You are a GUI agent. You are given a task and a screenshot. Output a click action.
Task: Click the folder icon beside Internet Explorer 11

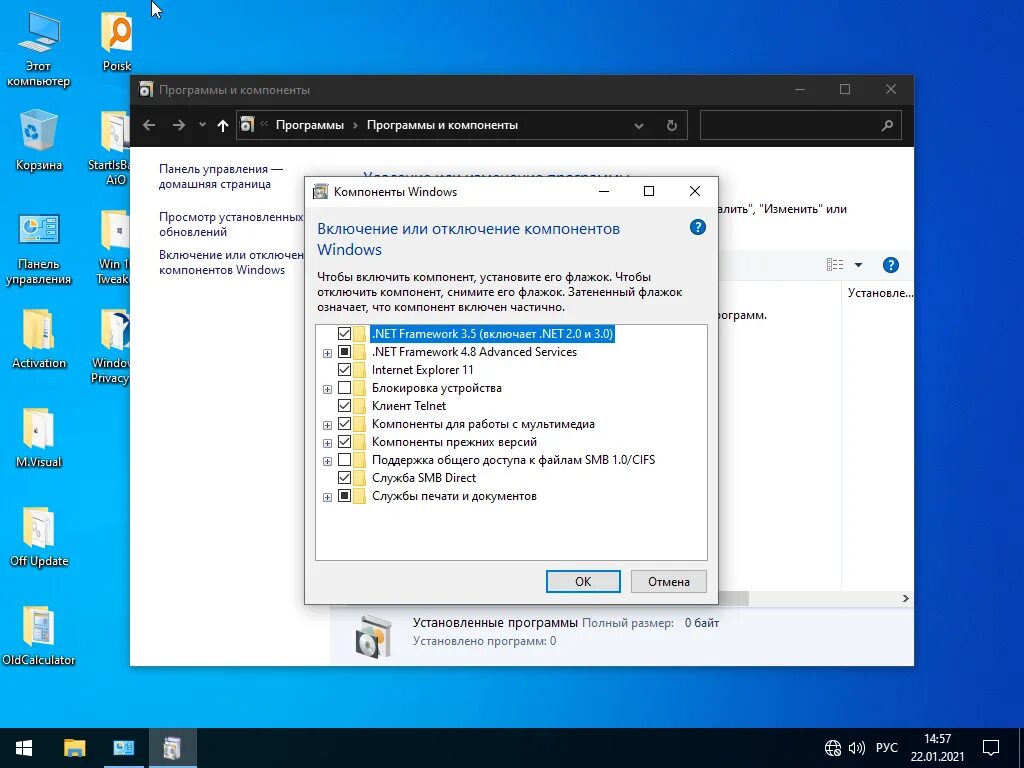pos(360,370)
